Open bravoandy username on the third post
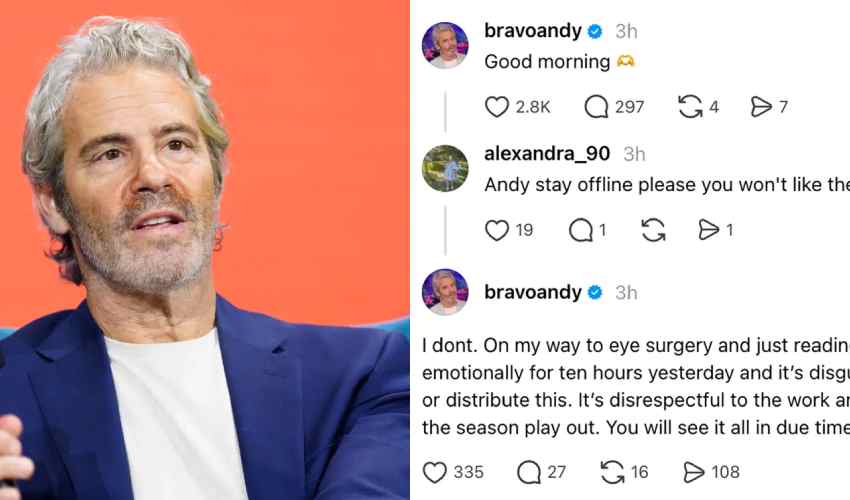 [x=533, y=292]
